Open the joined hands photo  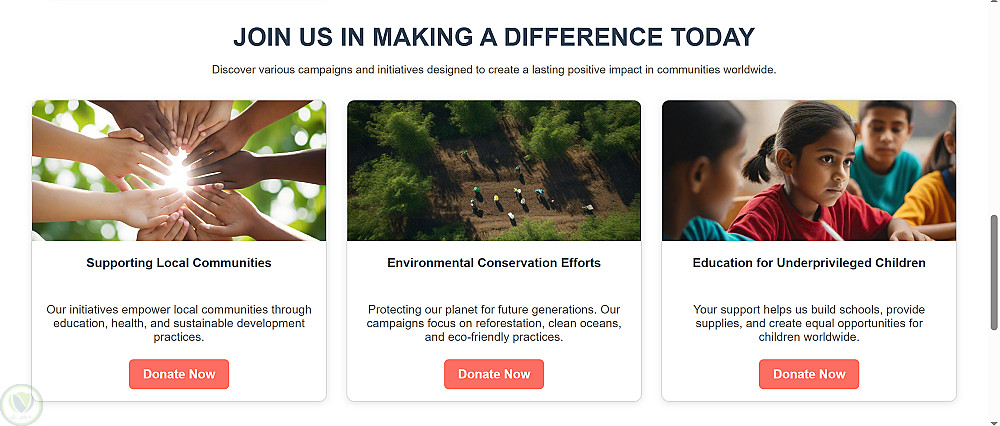coord(179,170)
